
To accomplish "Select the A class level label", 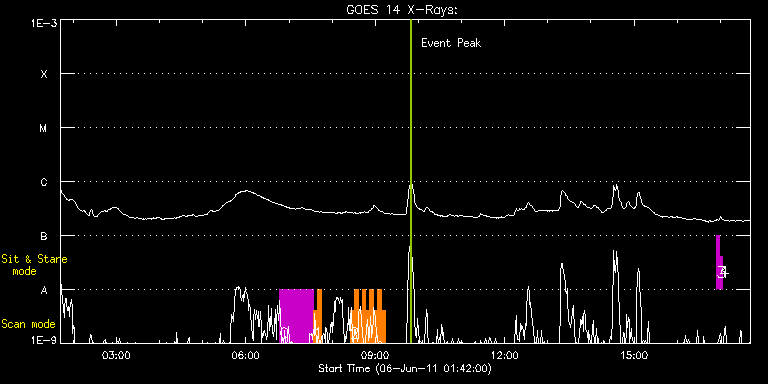I will [44, 290].
